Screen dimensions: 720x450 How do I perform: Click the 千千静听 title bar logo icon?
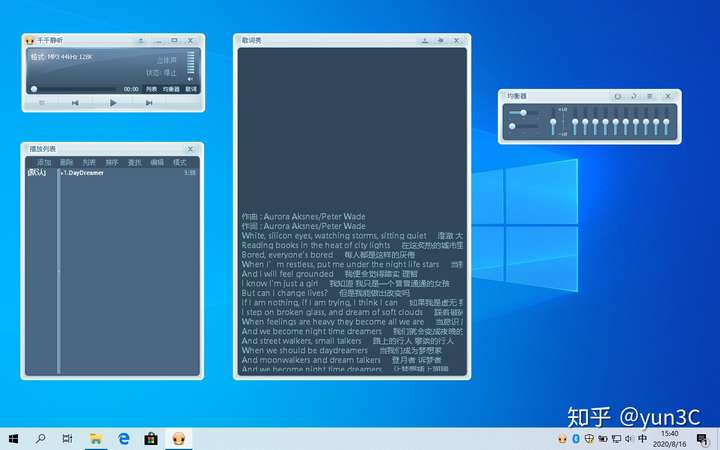click(x=30, y=40)
